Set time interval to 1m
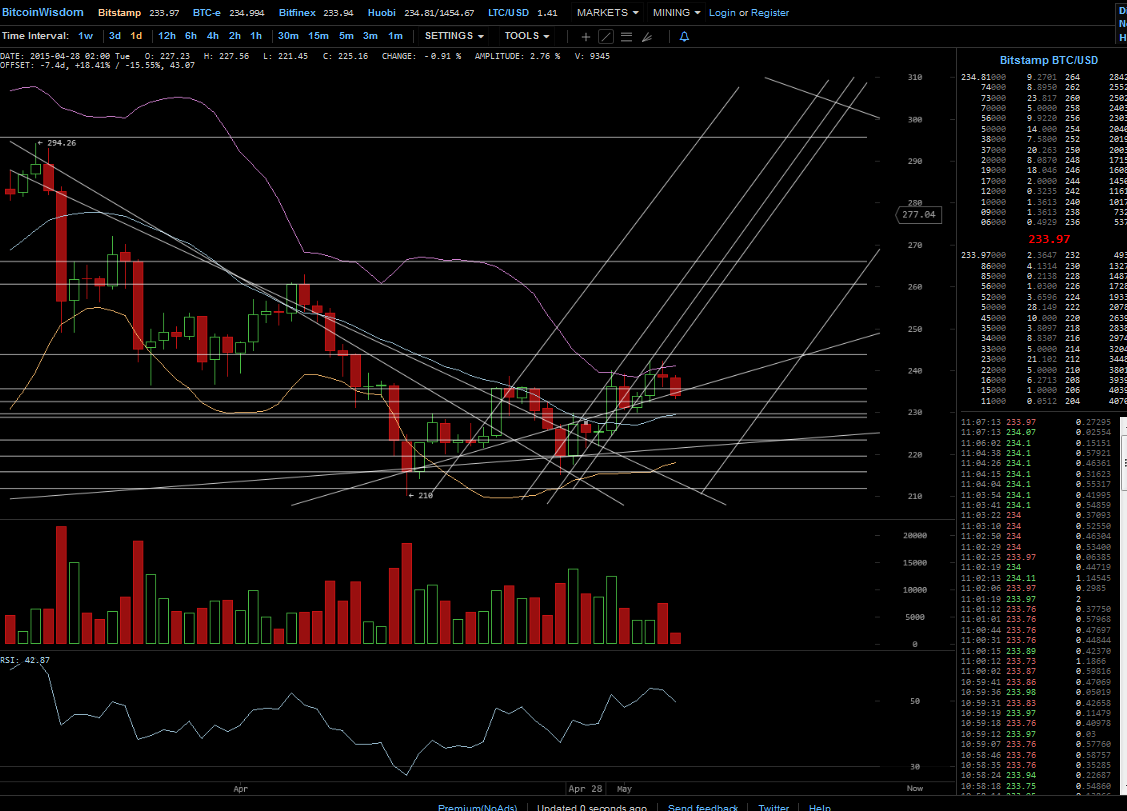 (x=395, y=36)
